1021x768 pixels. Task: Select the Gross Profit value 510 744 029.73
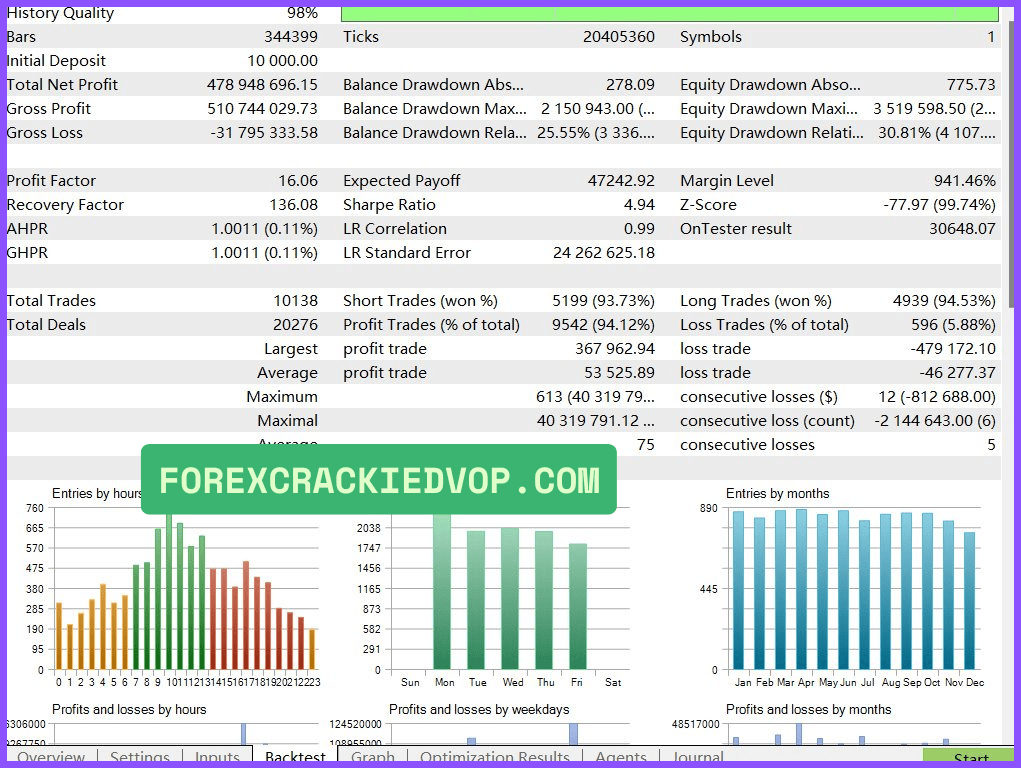coord(262,109)
